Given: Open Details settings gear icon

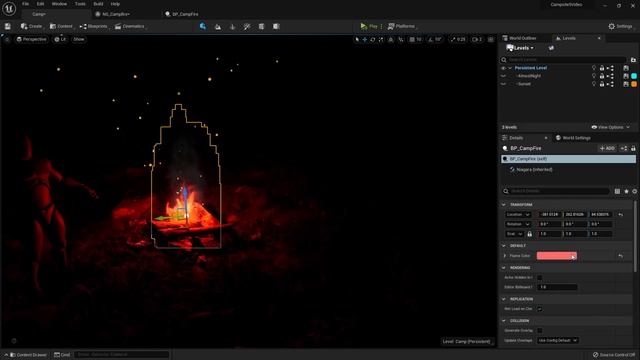Looking at the screenshot, I should pos(635,191).
